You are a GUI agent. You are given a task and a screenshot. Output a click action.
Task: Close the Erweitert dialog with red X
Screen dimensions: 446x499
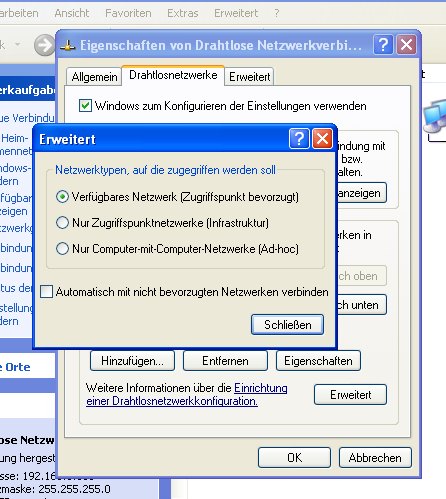[322, 138]
